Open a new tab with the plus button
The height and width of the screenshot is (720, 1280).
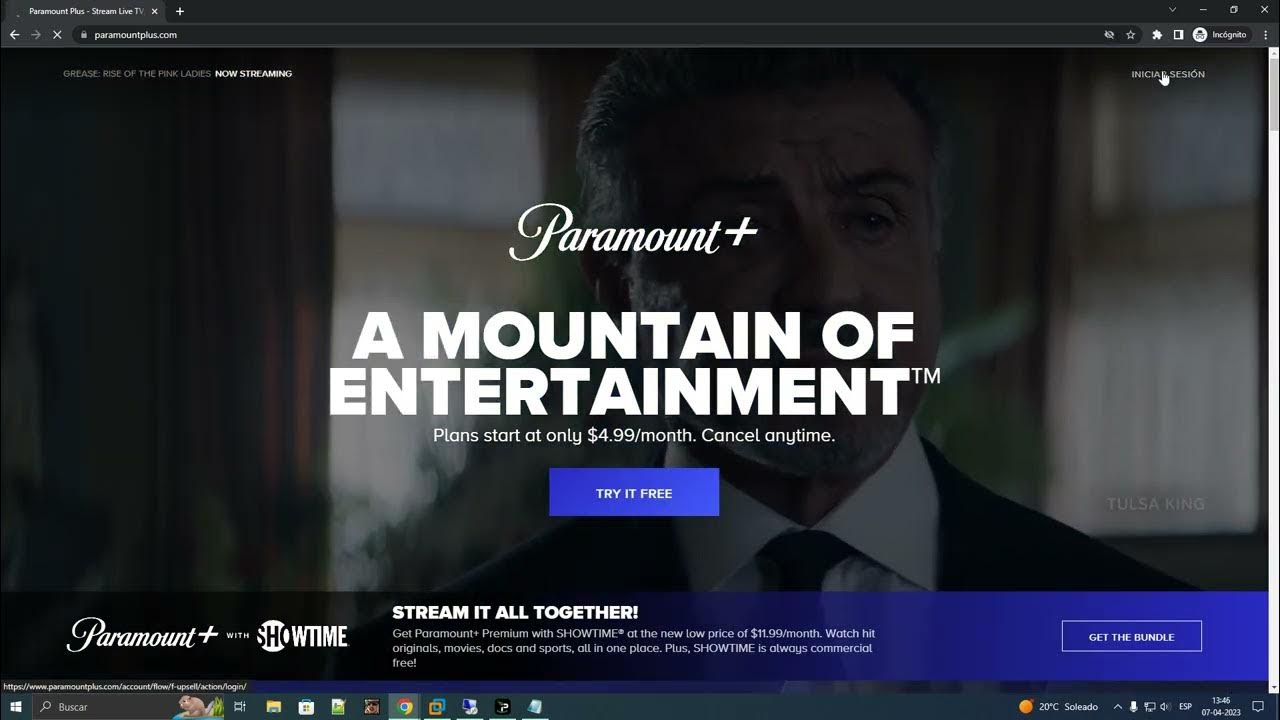(180, 11)
